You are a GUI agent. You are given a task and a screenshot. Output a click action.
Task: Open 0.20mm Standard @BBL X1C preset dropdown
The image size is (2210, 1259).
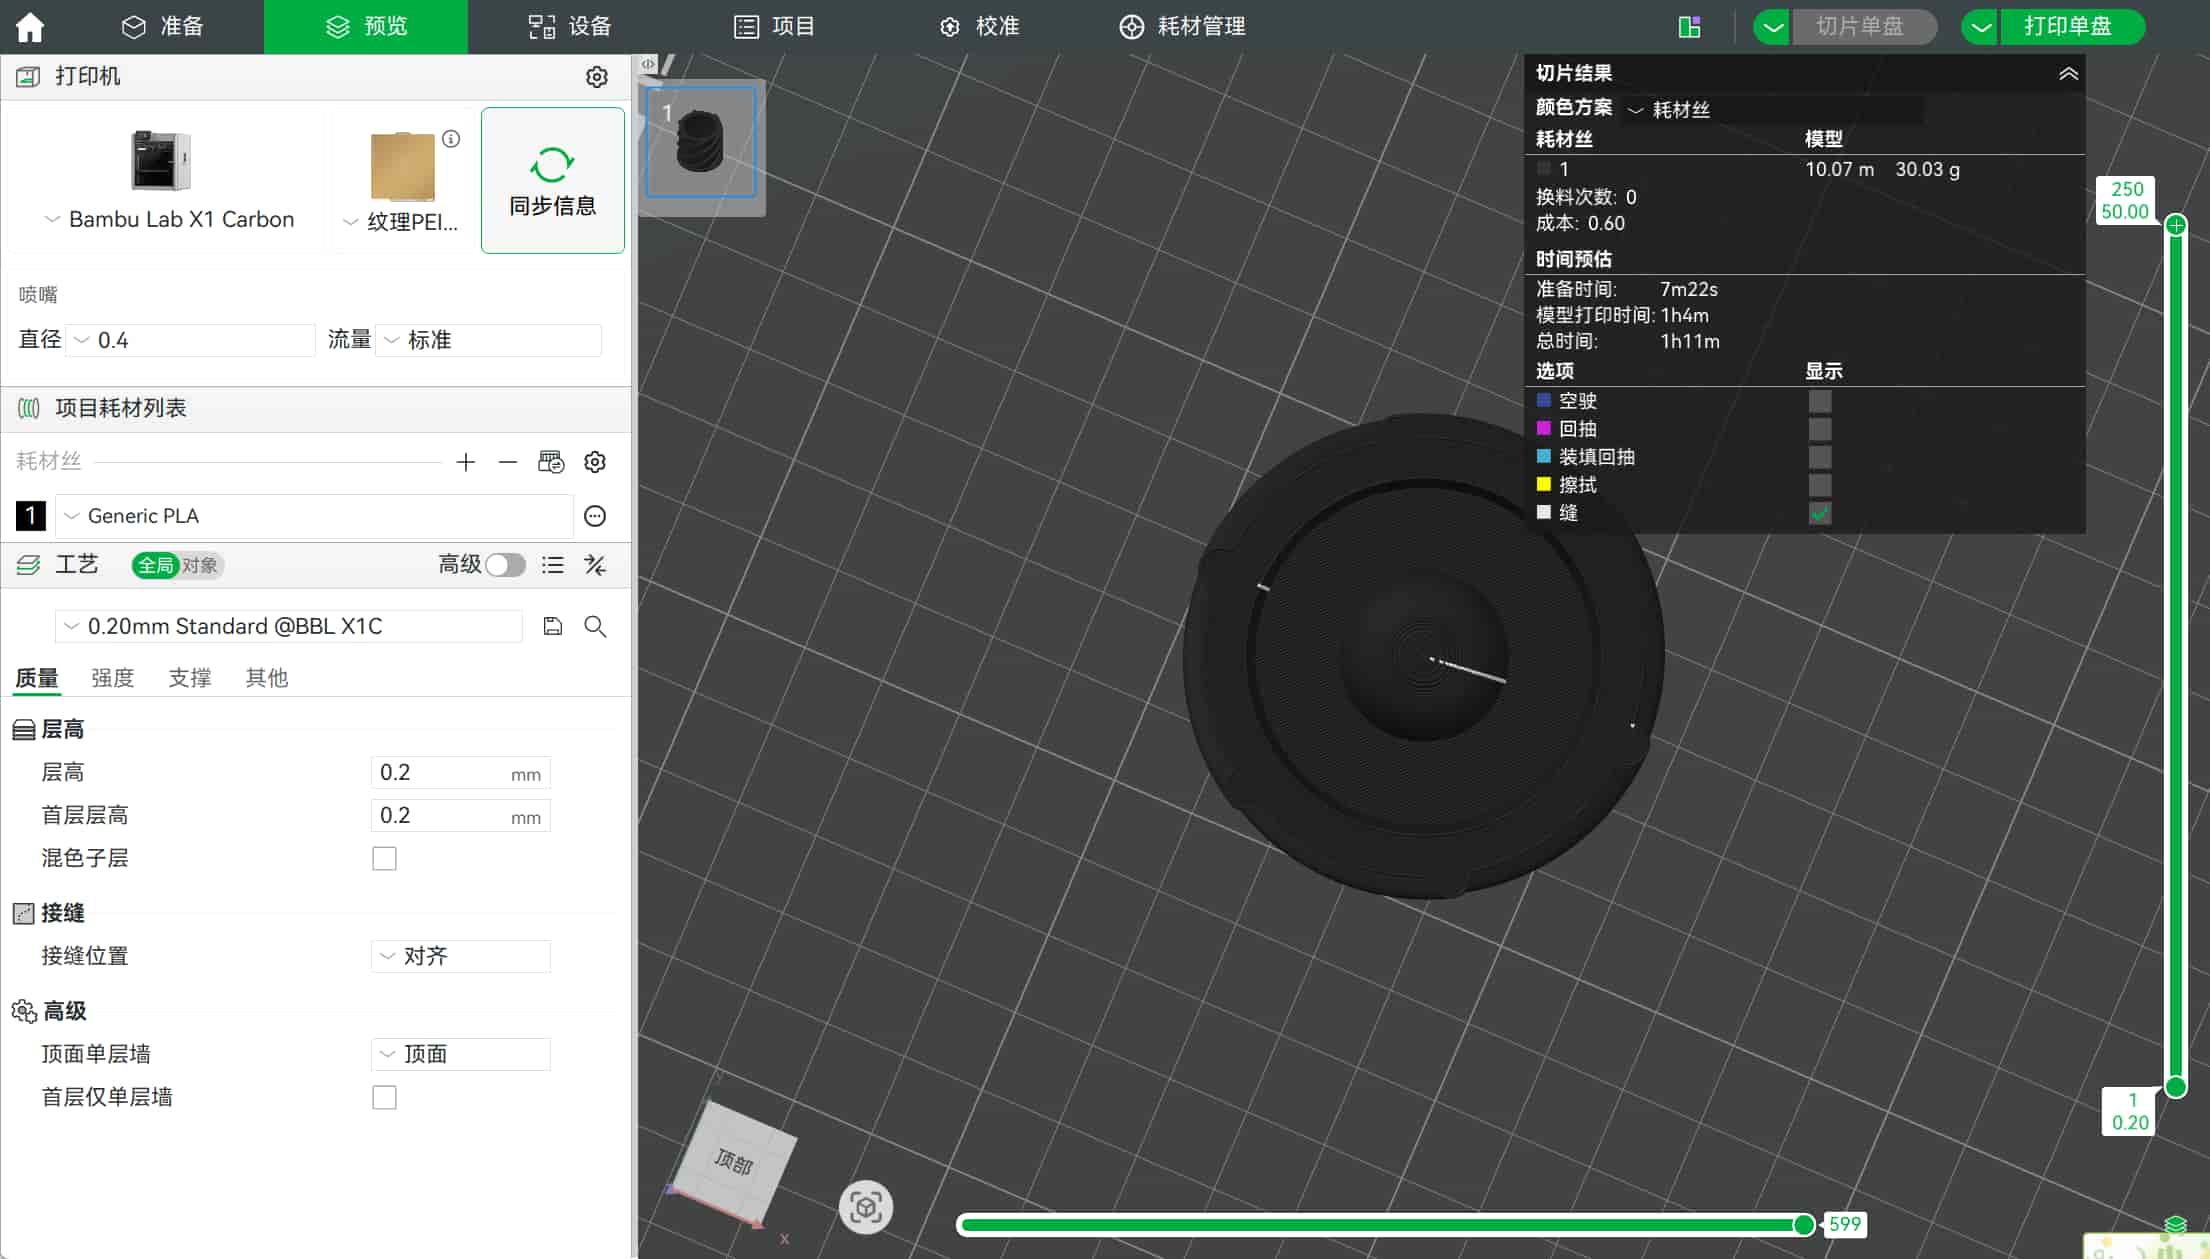tap(288, 626)
